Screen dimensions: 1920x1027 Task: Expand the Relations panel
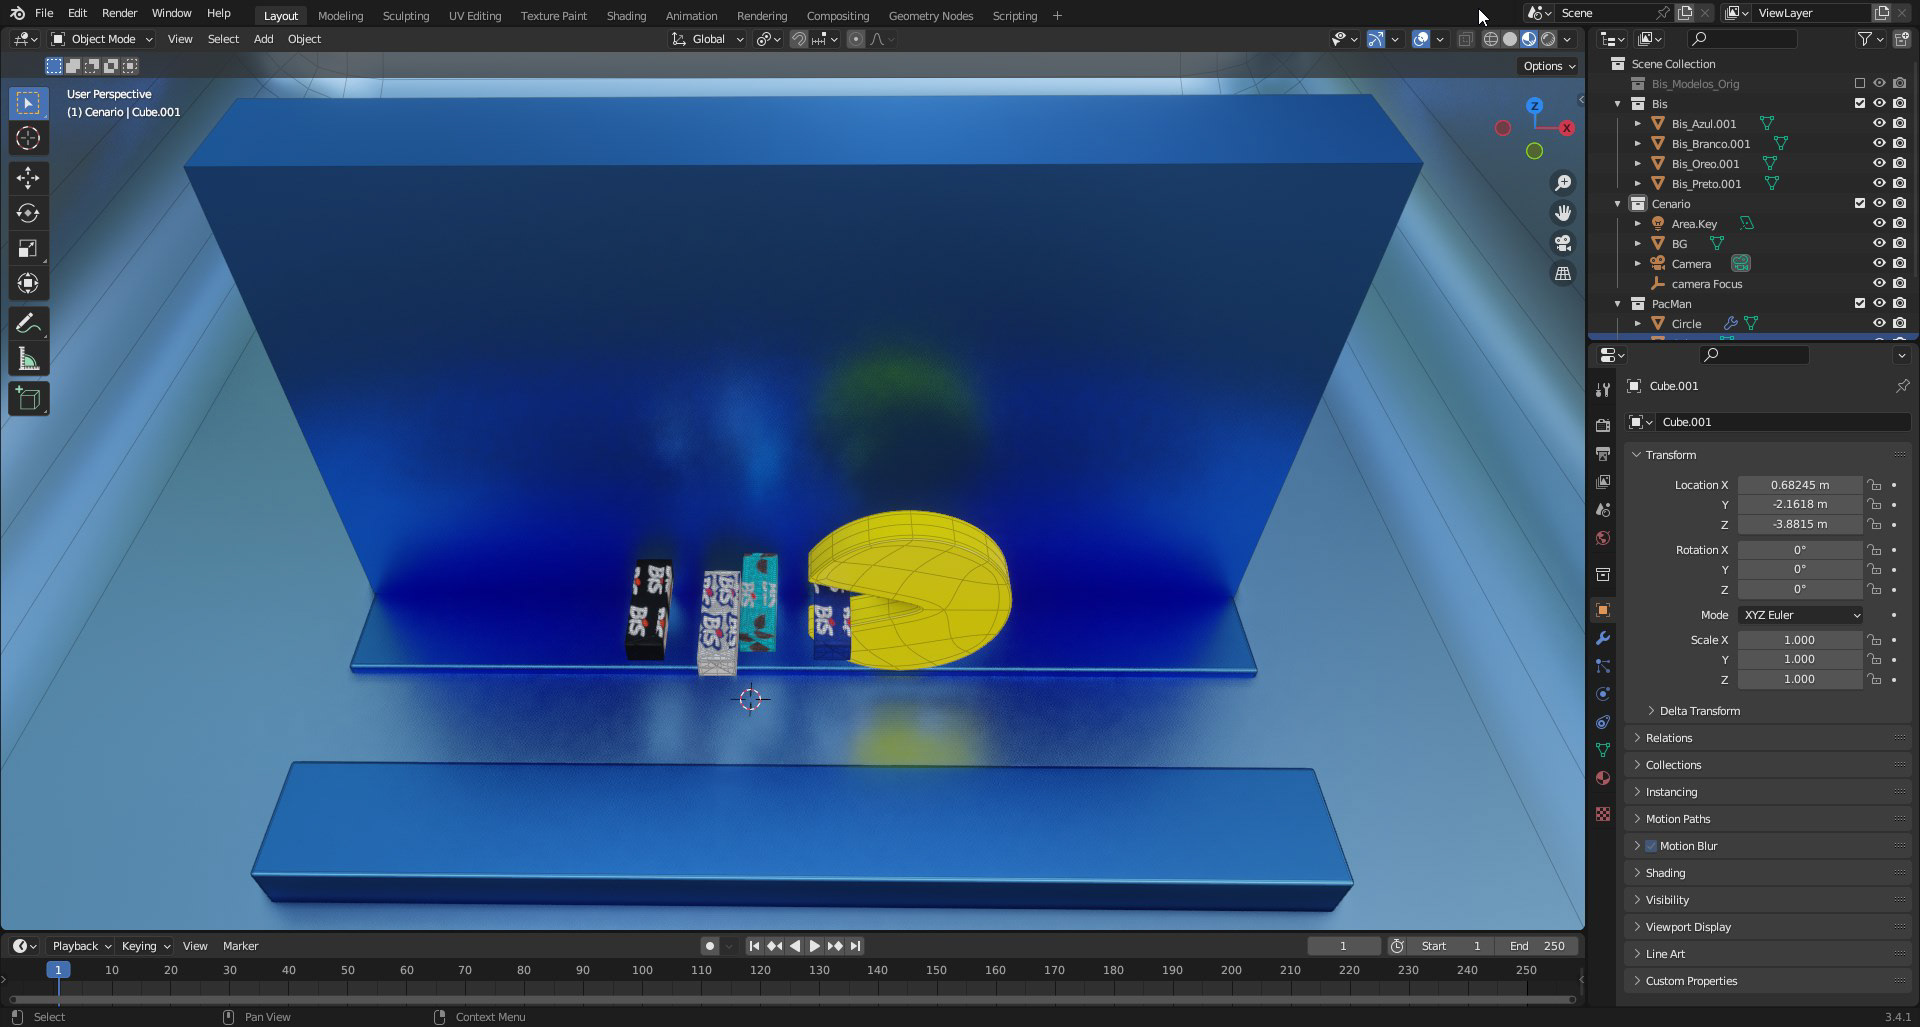pos(1668,738)
